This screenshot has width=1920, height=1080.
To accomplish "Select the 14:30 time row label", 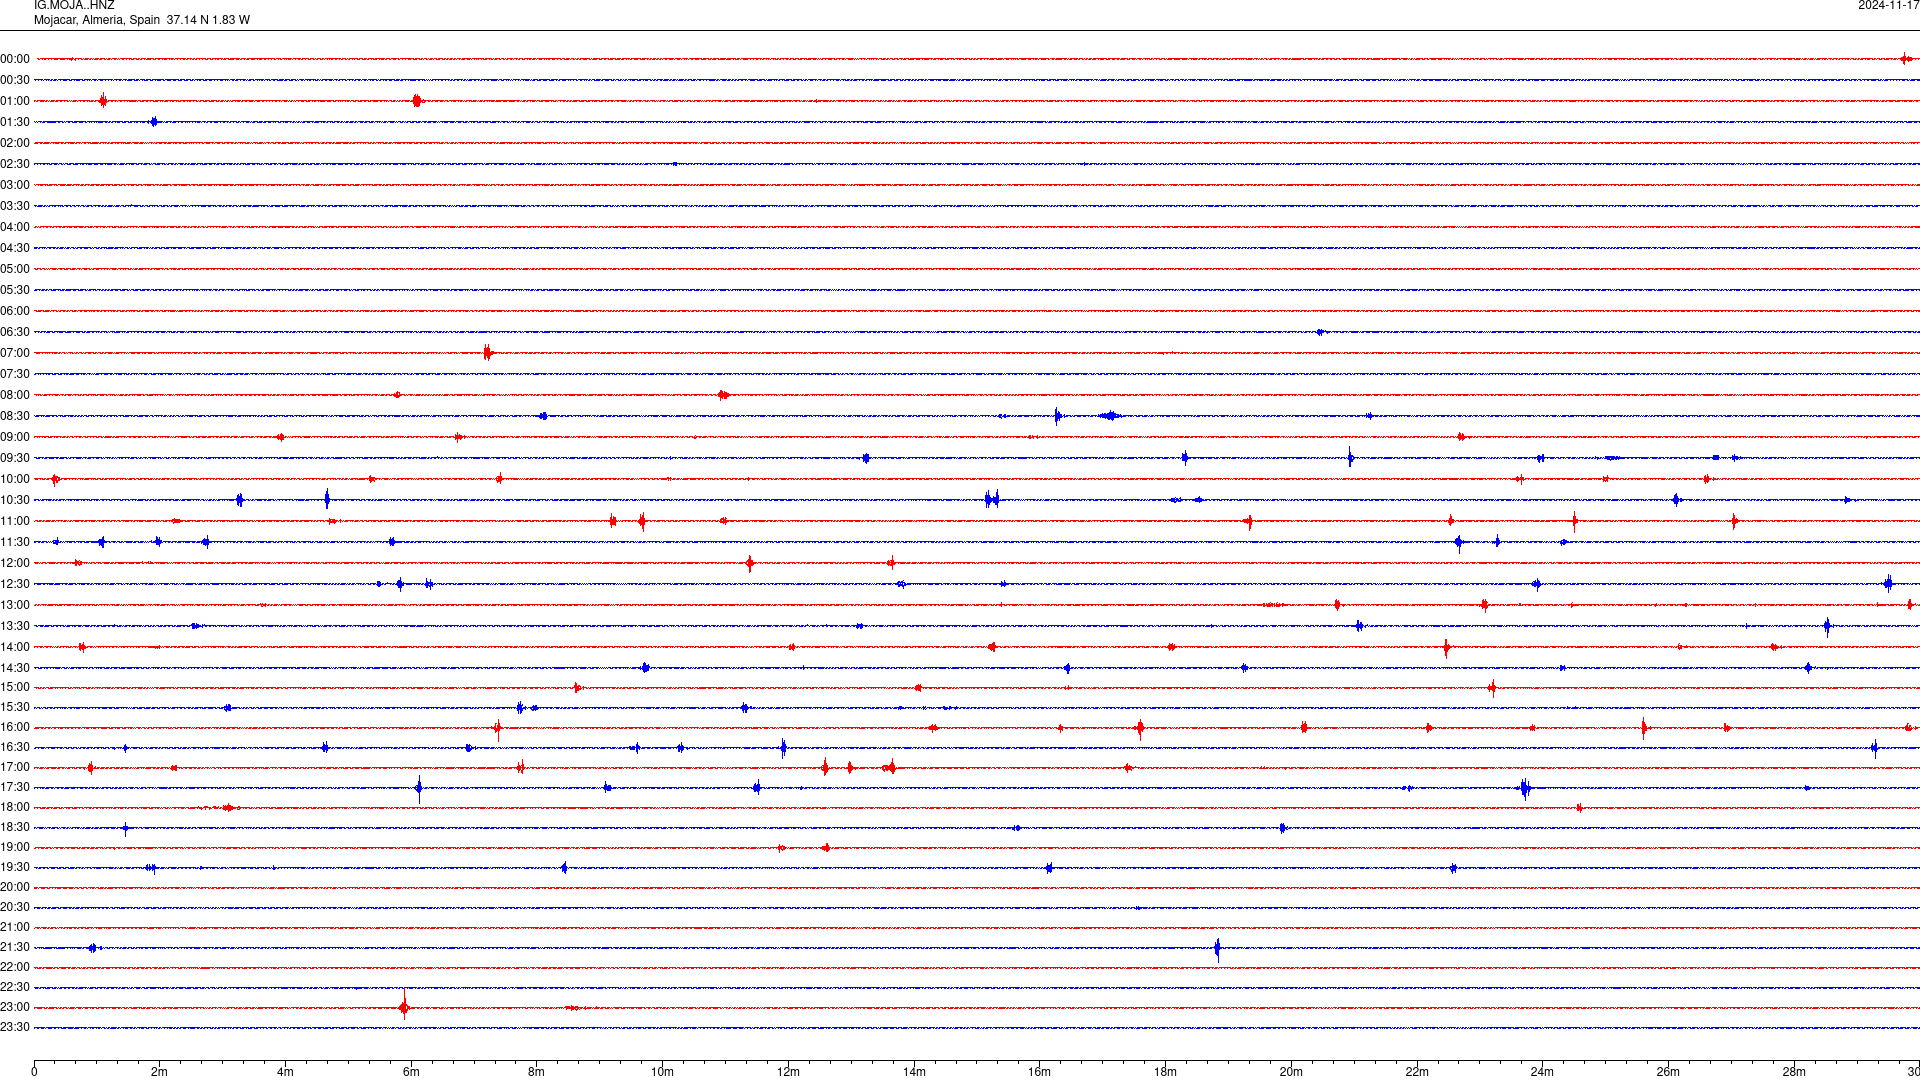I will click(x=15, y=668).
